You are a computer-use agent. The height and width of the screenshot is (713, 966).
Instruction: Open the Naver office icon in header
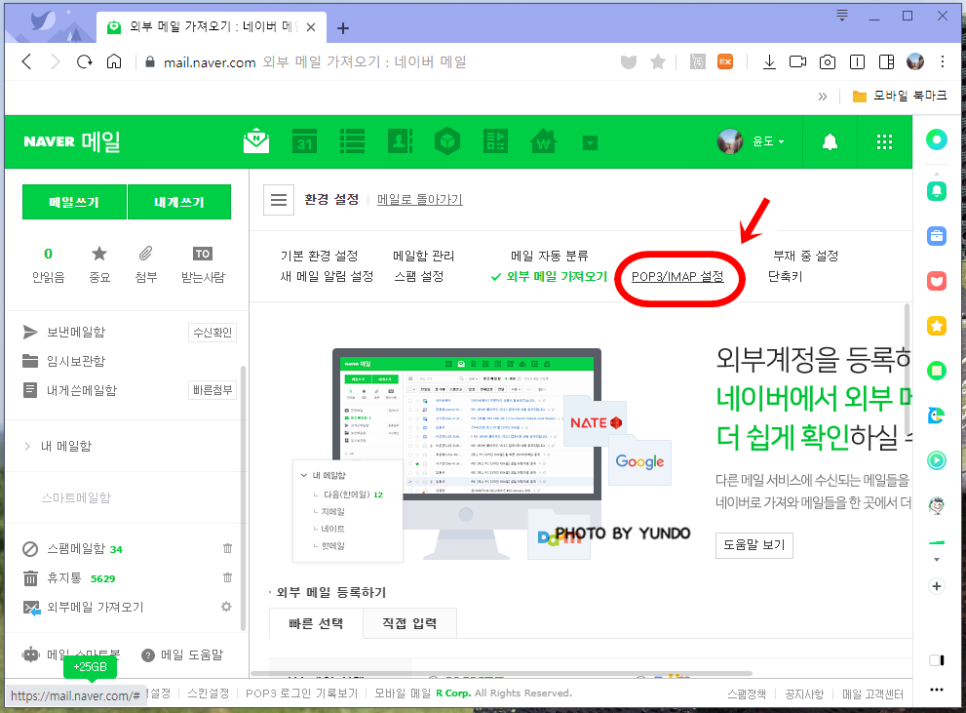pyautogui.click(x=495, y=142)
